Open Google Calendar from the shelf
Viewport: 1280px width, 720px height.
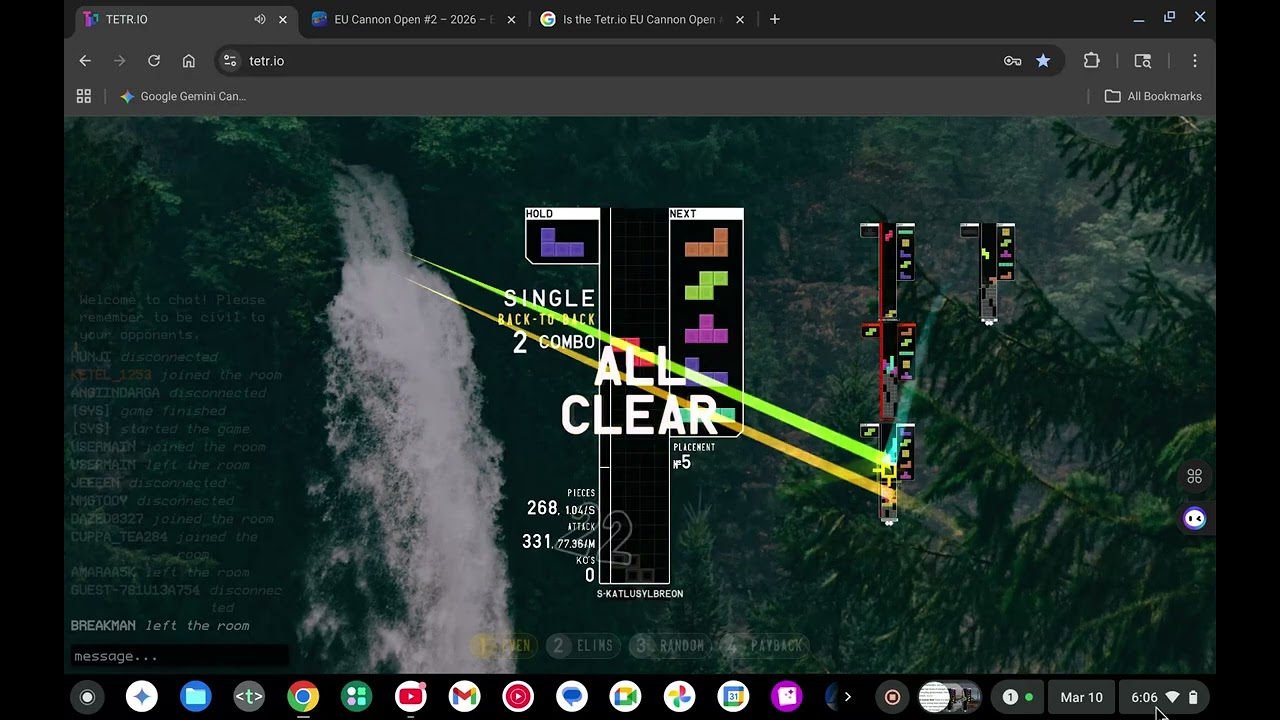click(733, 697)
